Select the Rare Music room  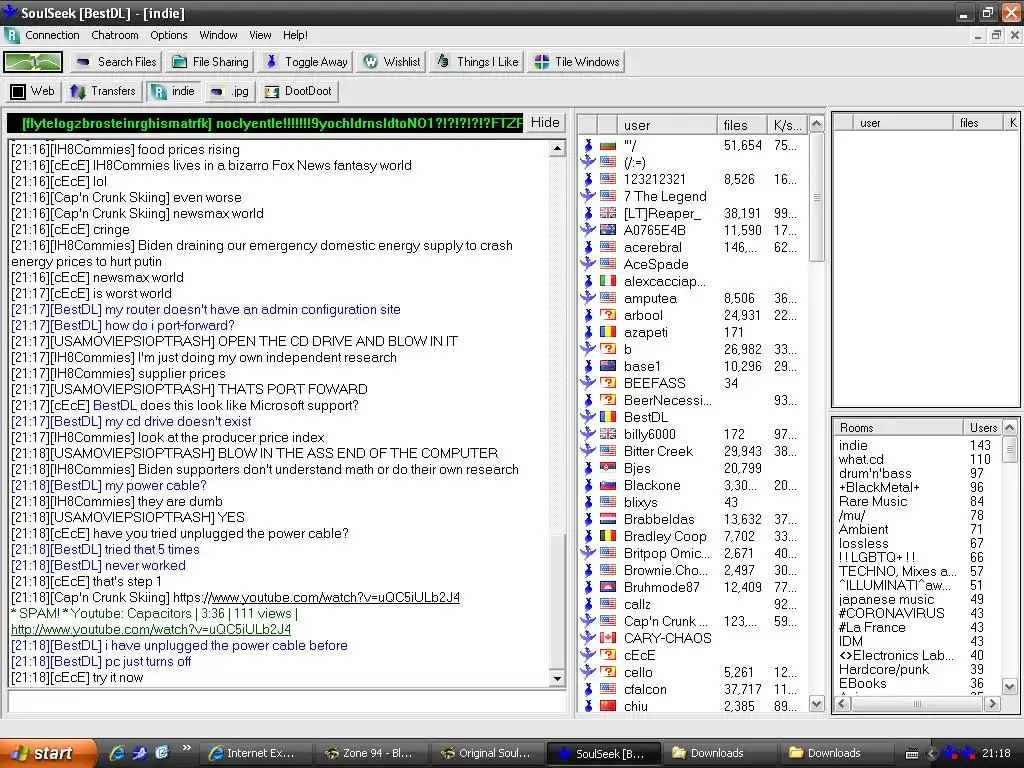tap(873, 502)
